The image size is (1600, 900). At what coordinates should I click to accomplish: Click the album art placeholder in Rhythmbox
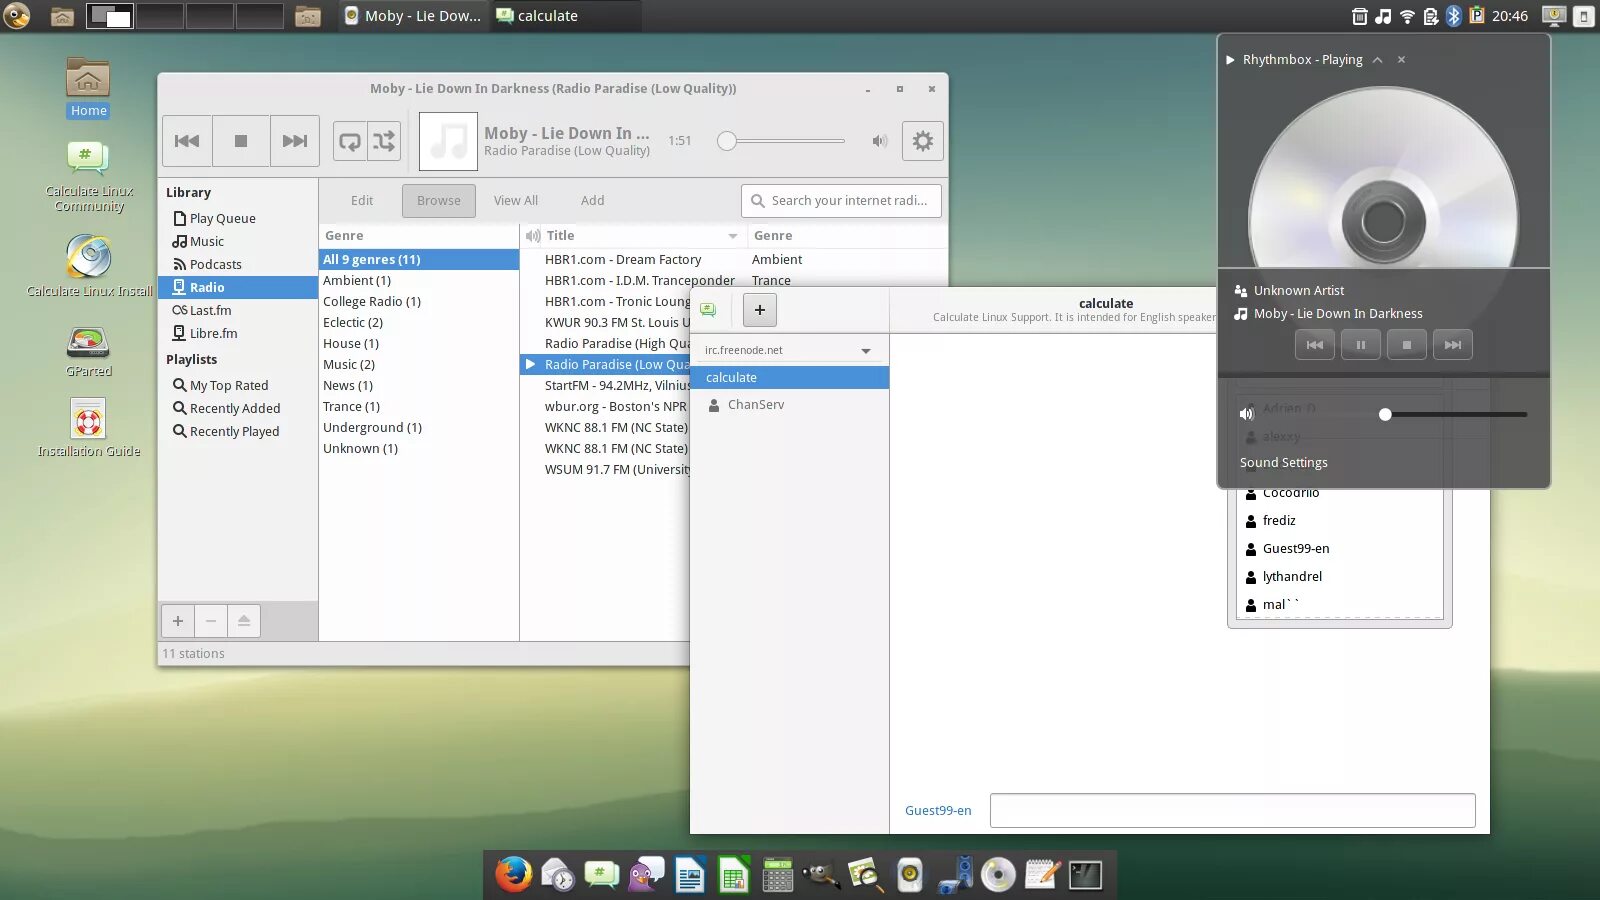pos(448,141)
